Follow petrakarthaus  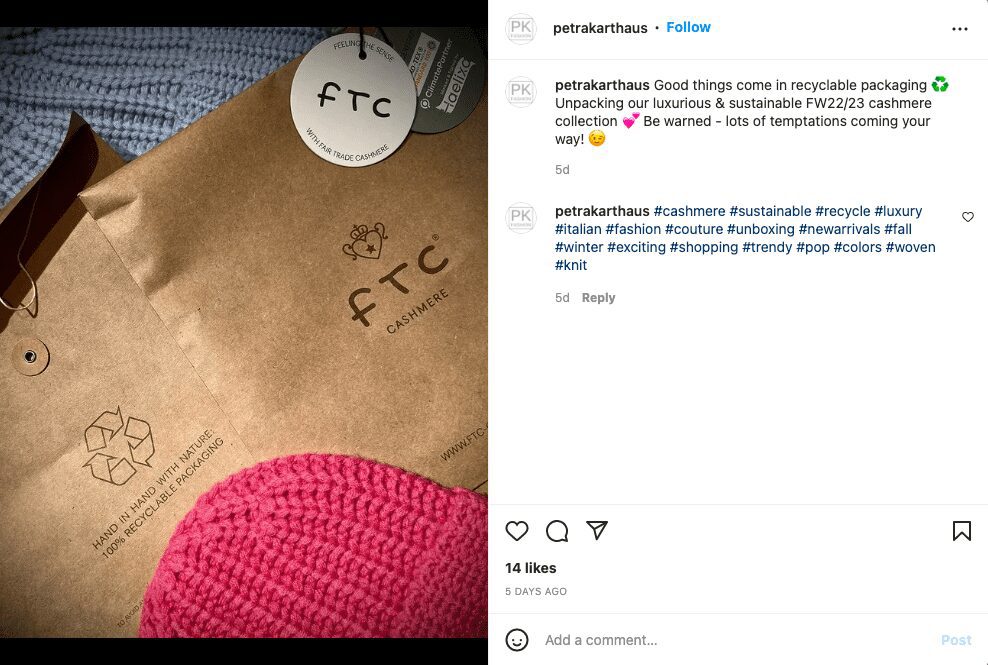point(688,28)
